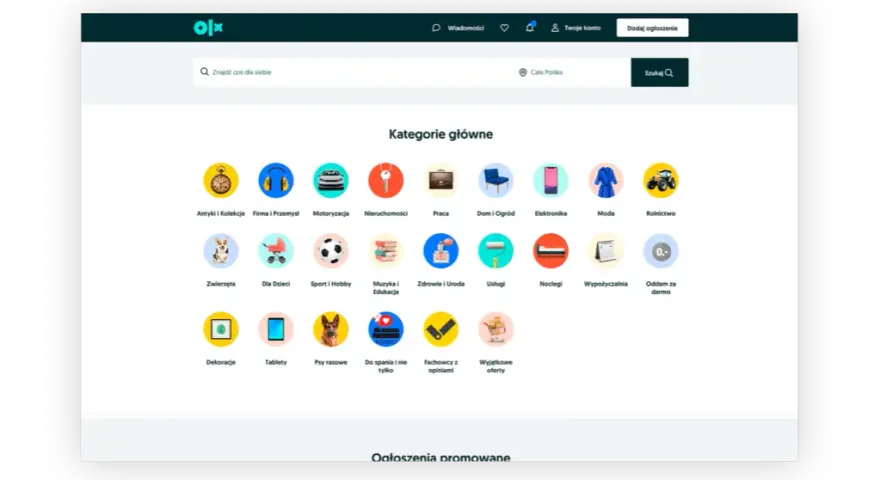Open Nieruchomości key category icon

tap(386, 180)
